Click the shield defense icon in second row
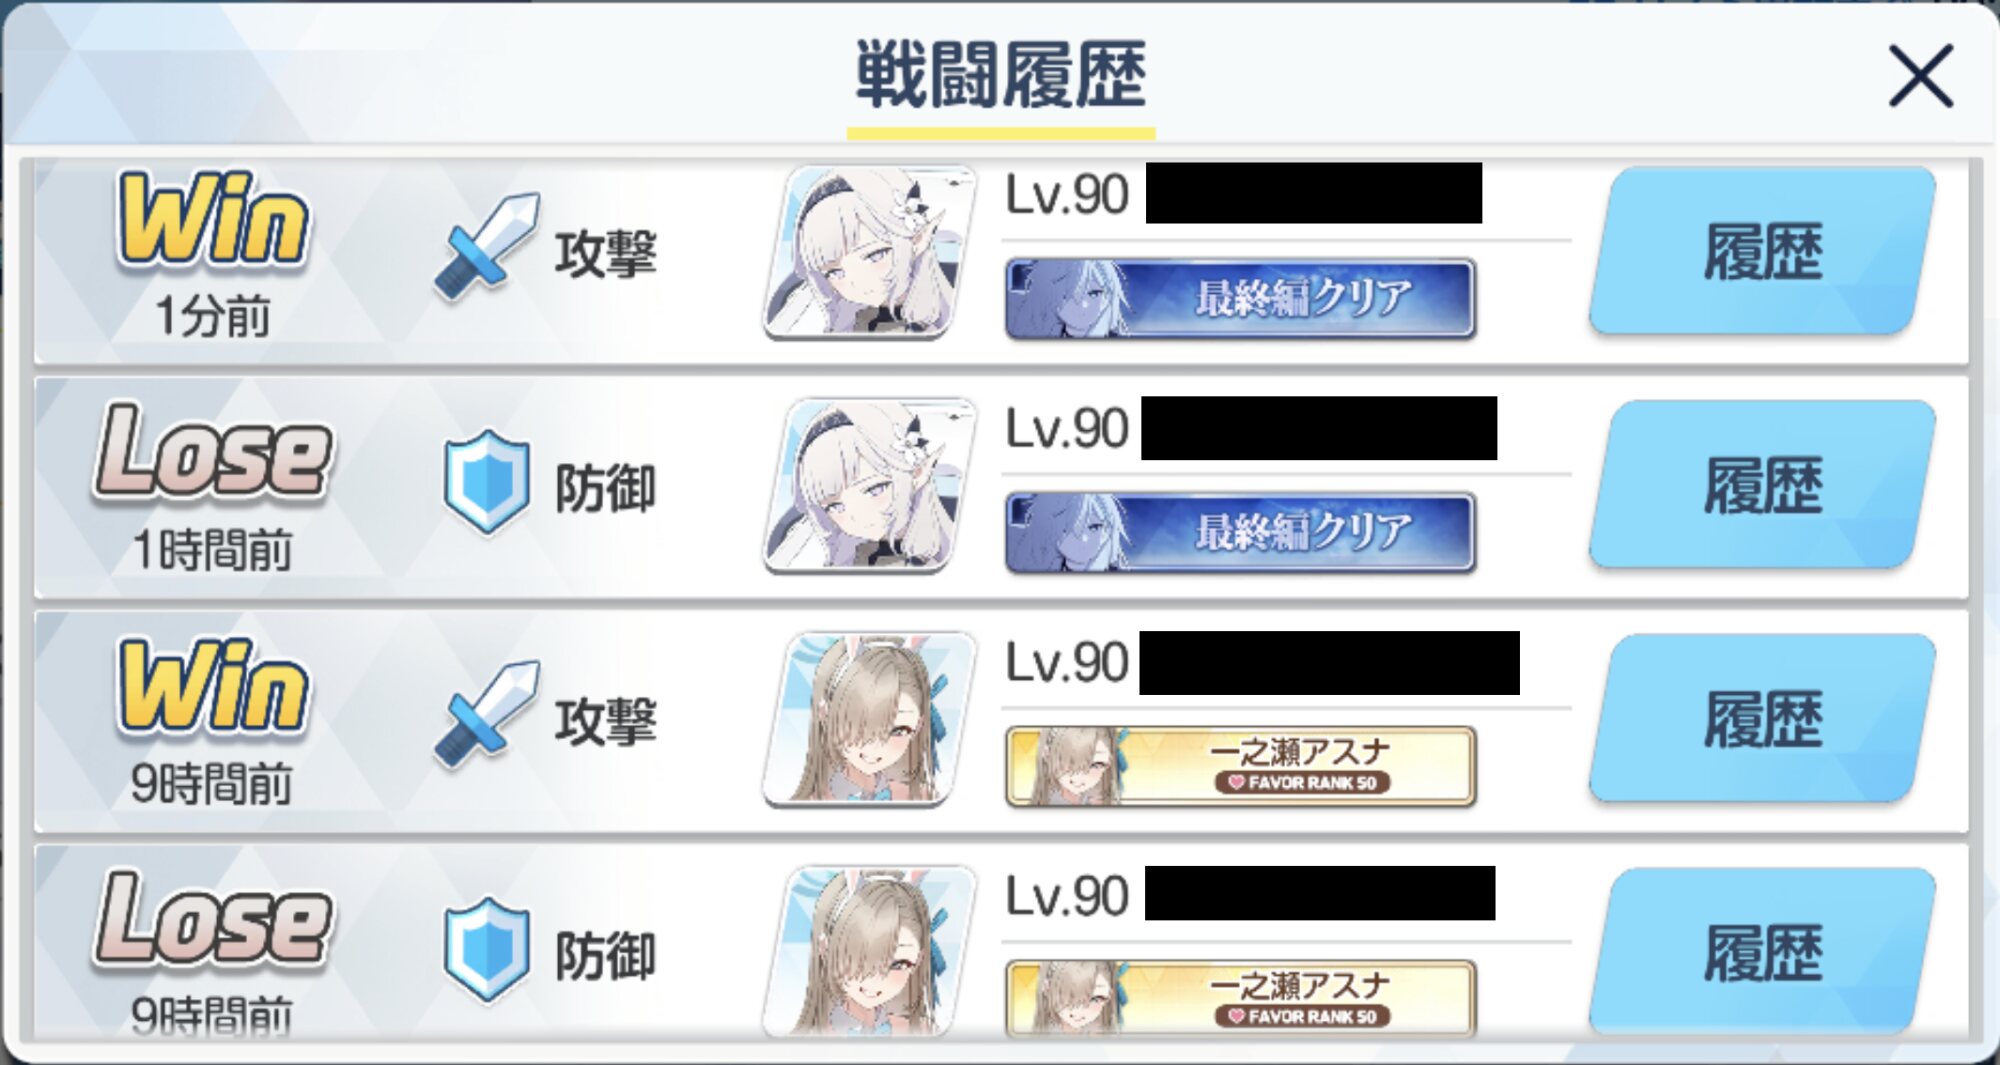Viewport: 2000px width, 1065px height. coord(487,483)
